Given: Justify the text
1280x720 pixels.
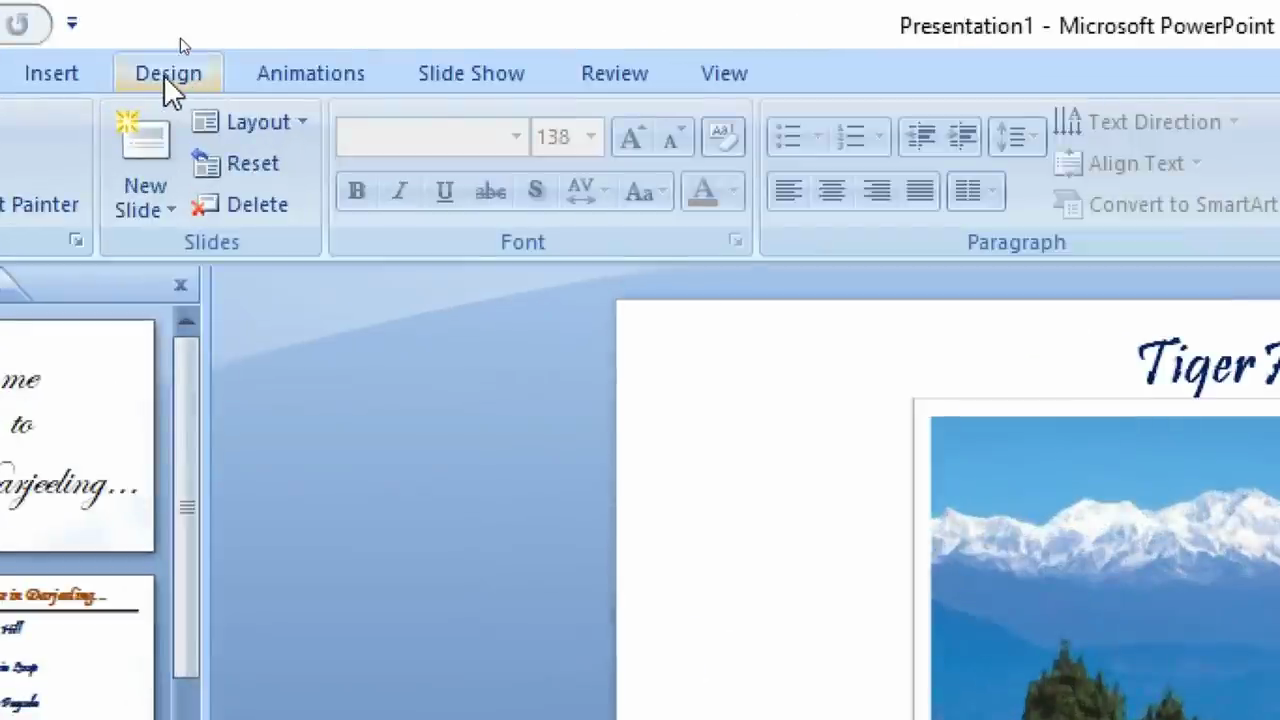Looking at the screenshot, I should tap(920, 191).
